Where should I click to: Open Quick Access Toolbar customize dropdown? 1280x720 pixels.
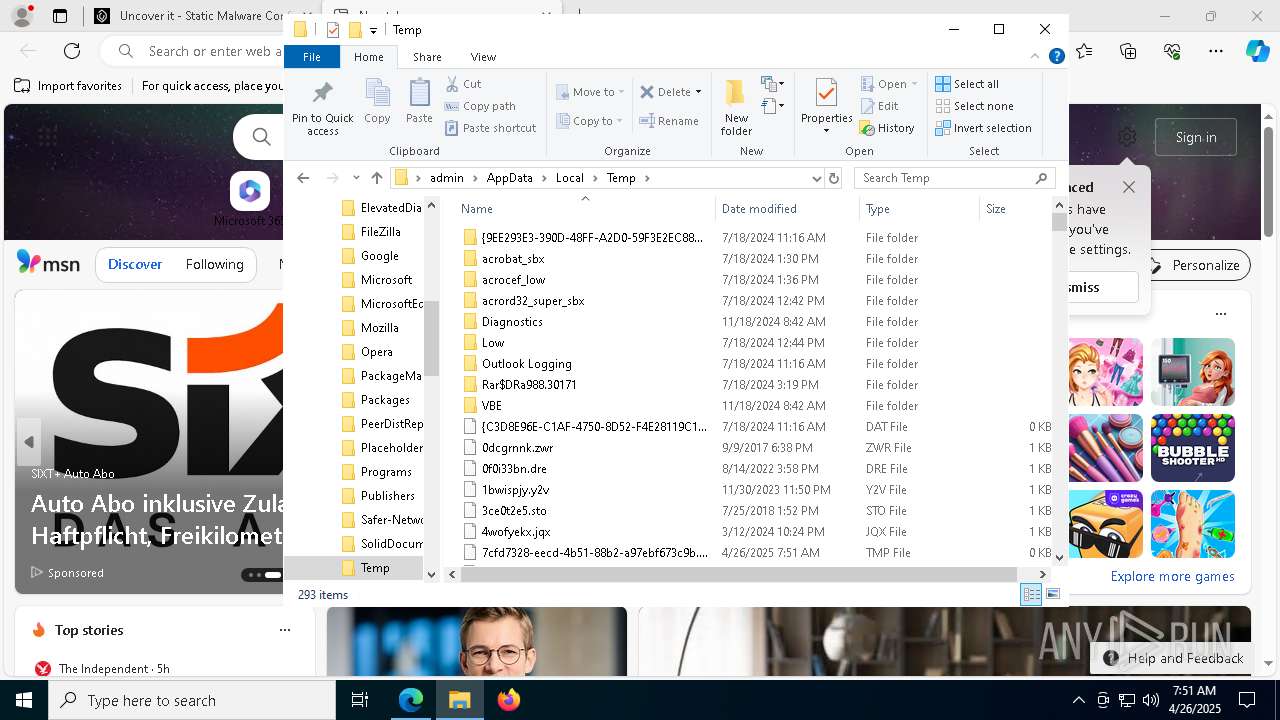point(373,30)
